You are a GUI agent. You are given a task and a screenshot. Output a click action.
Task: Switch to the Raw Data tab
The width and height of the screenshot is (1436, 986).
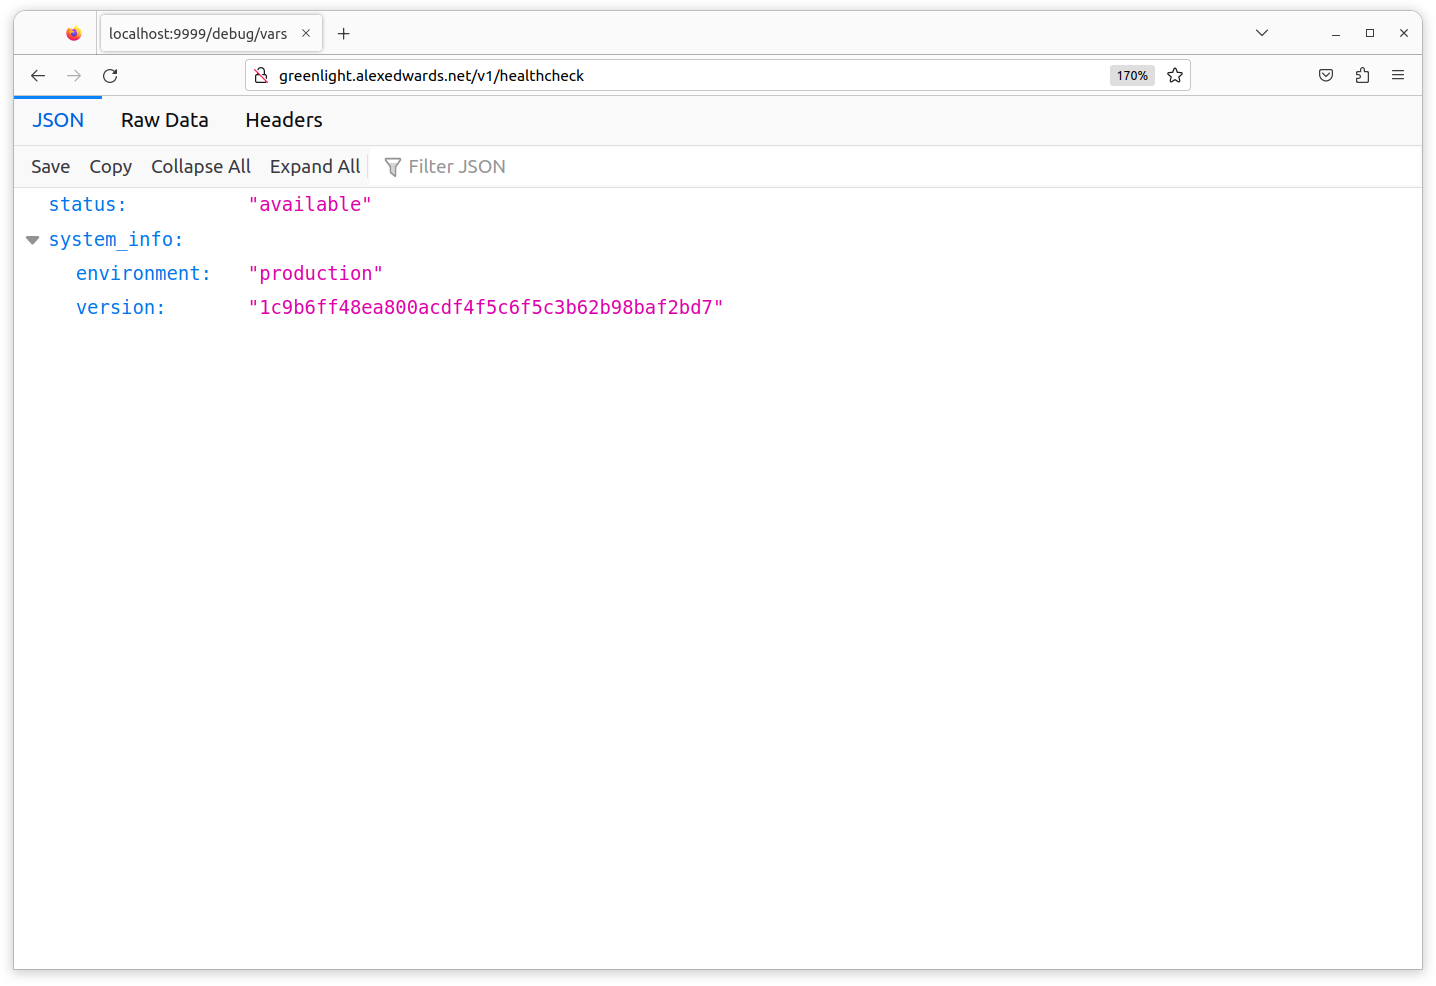tap(165, 120)
